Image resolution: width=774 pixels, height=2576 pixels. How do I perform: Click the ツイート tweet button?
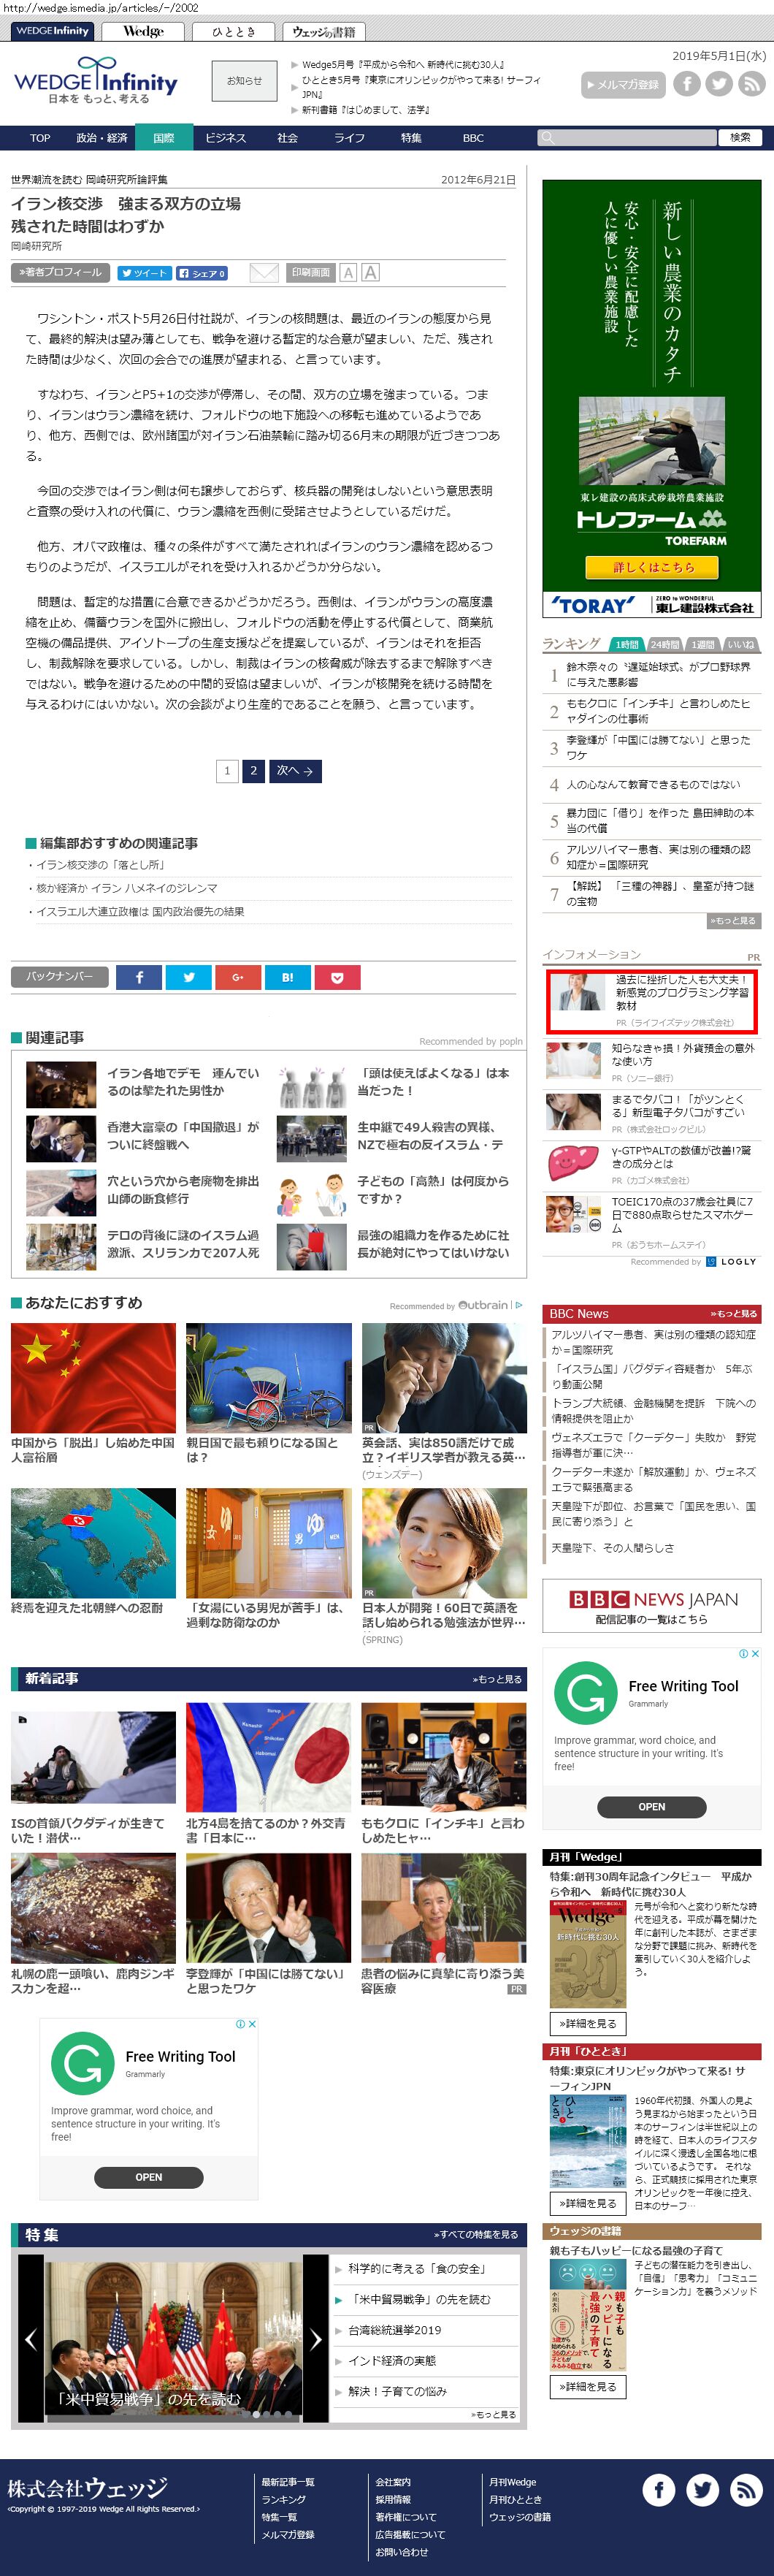pos(144,273)
